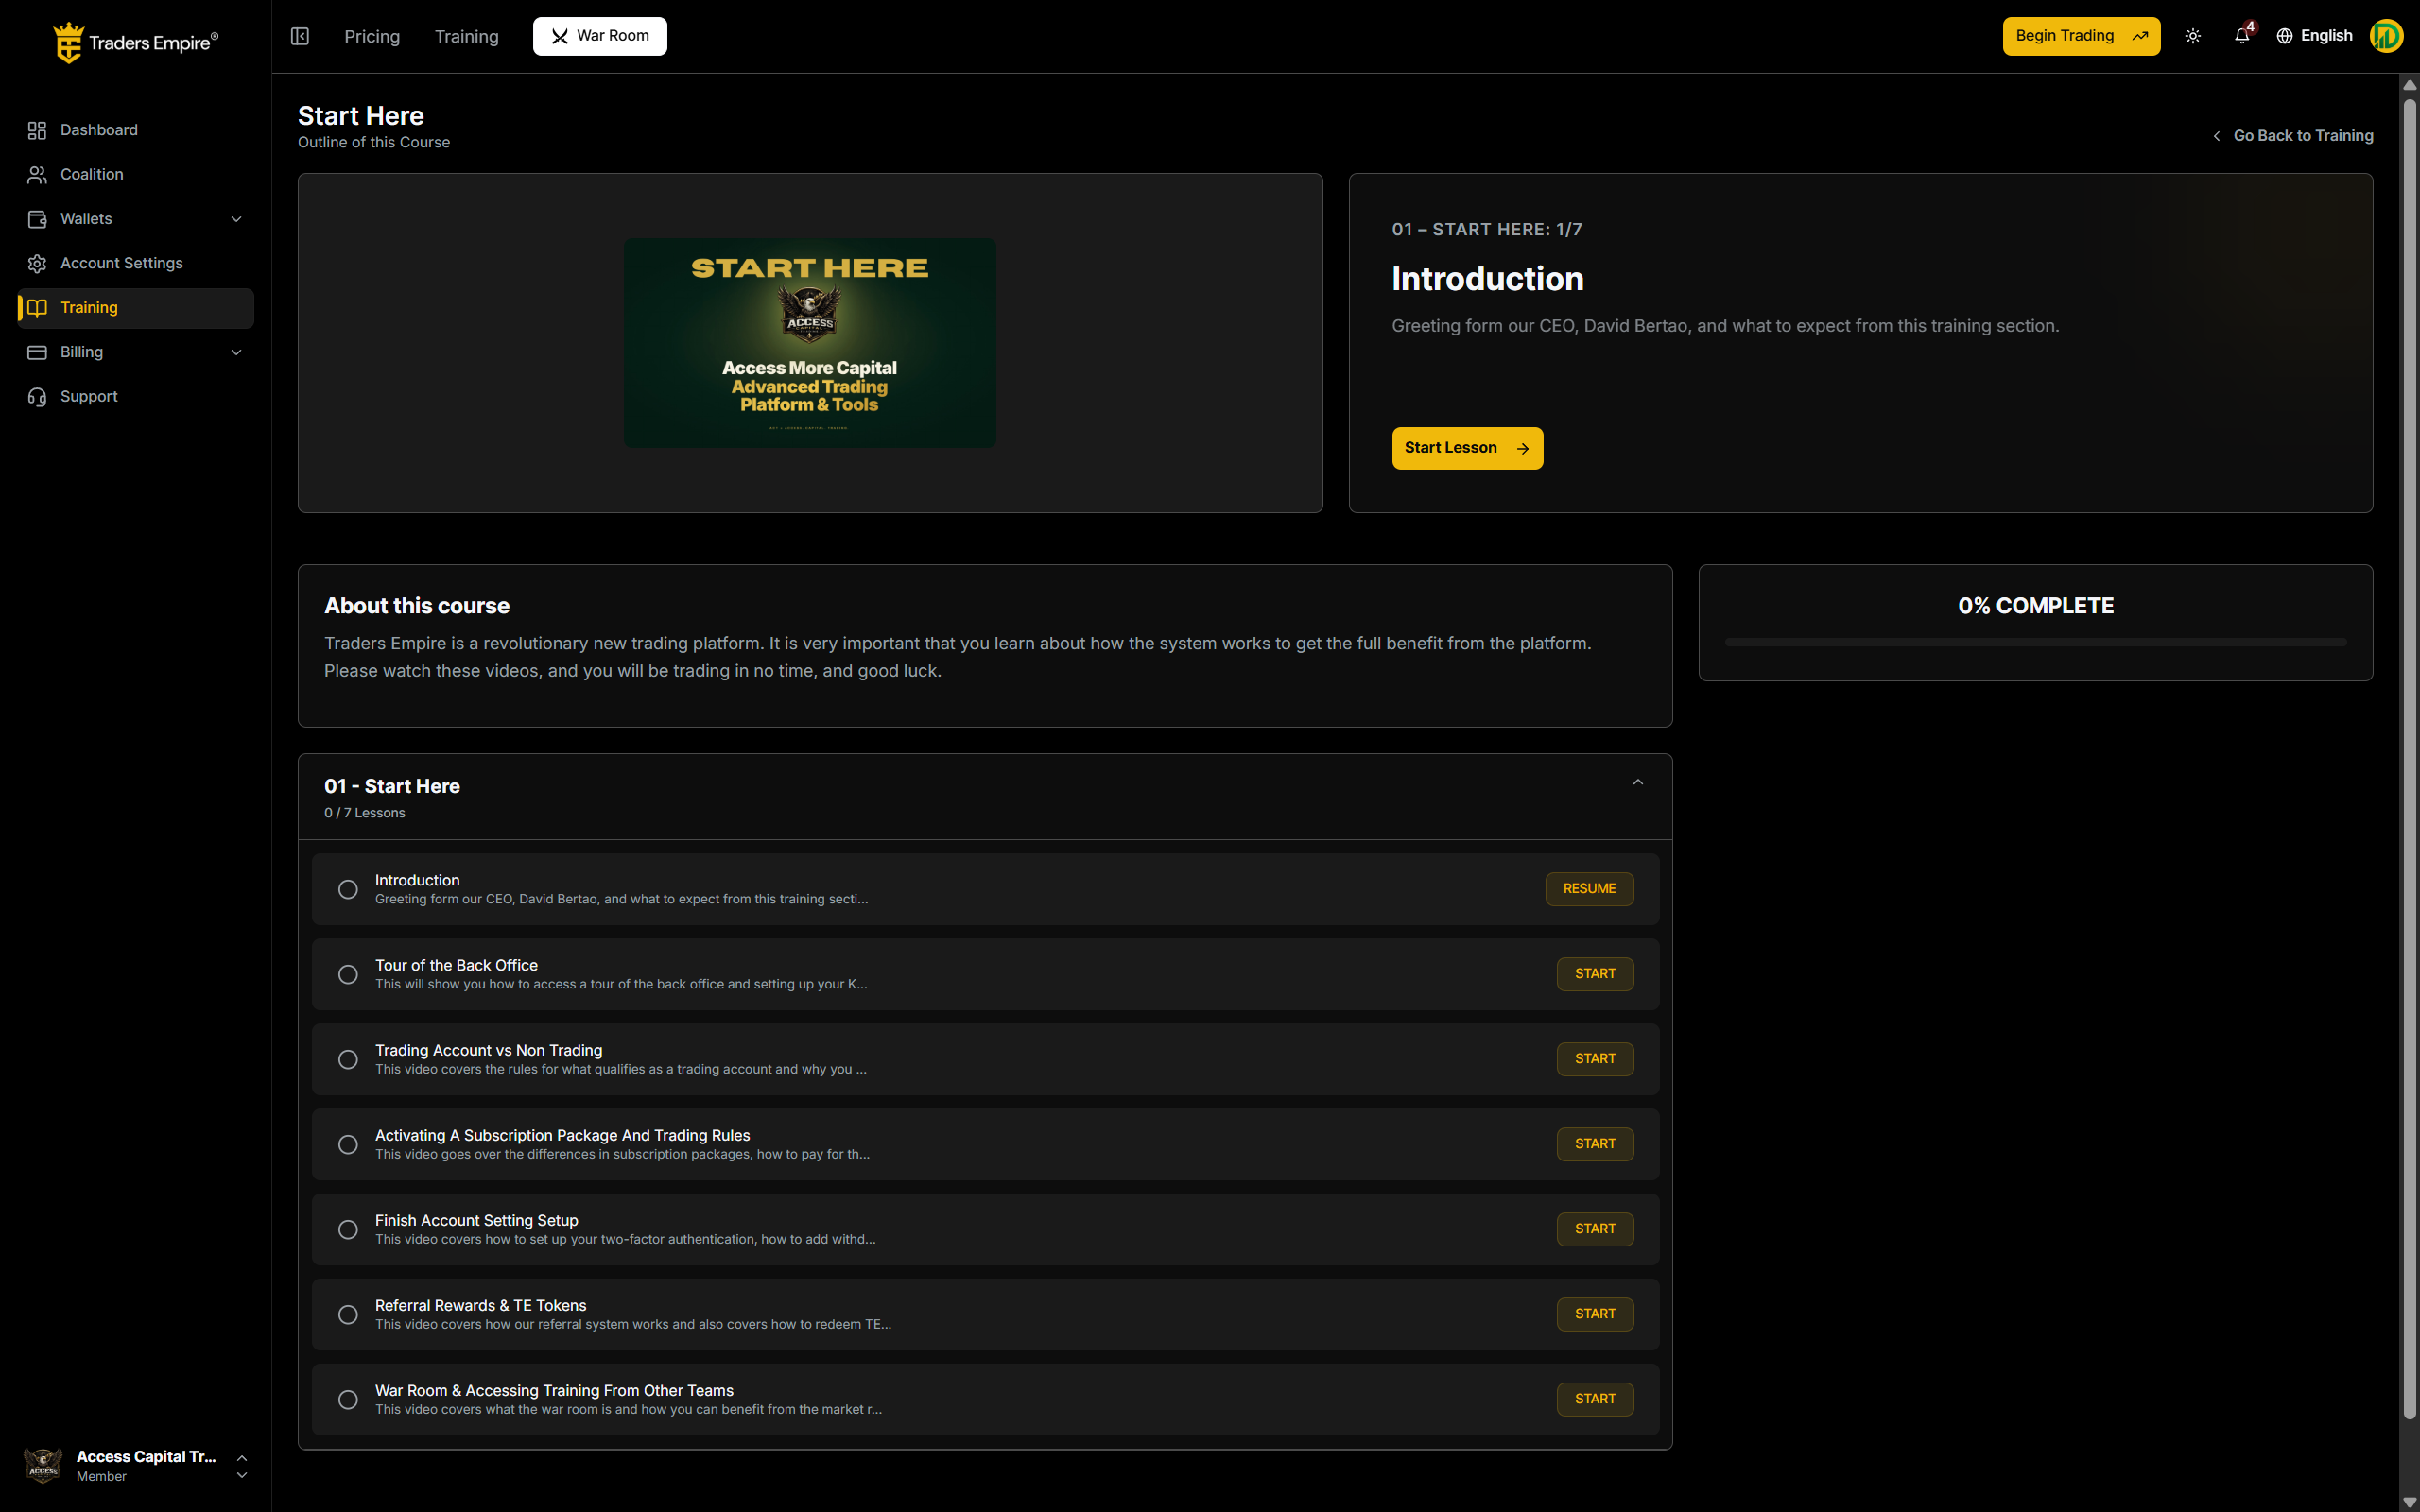Click the scrollbar down arrow
This screenshot has width=2420, height=1512.
point(2409,1502)
